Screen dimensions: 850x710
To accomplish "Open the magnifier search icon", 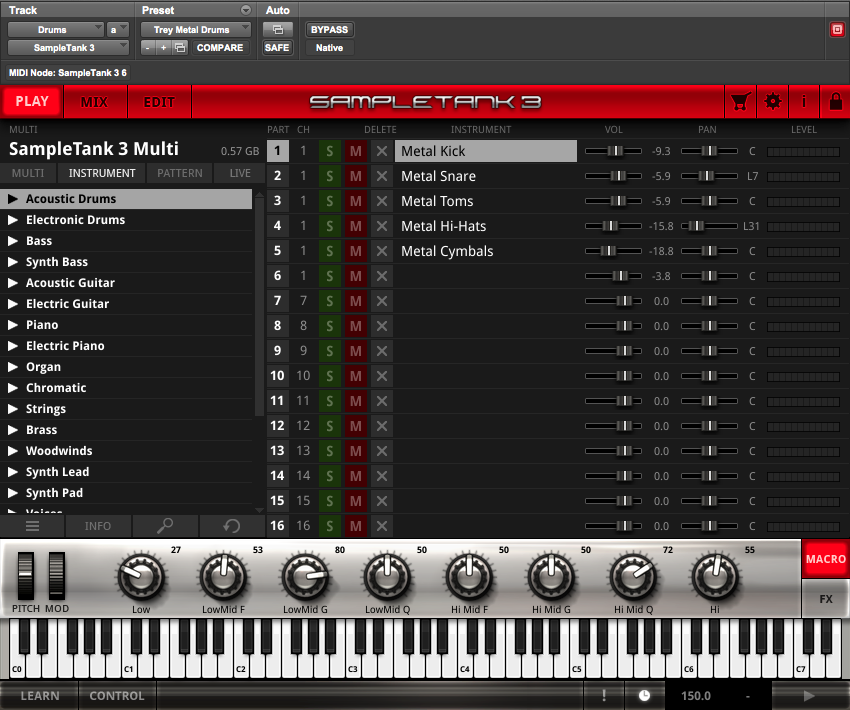I will [x=165, y=526].
